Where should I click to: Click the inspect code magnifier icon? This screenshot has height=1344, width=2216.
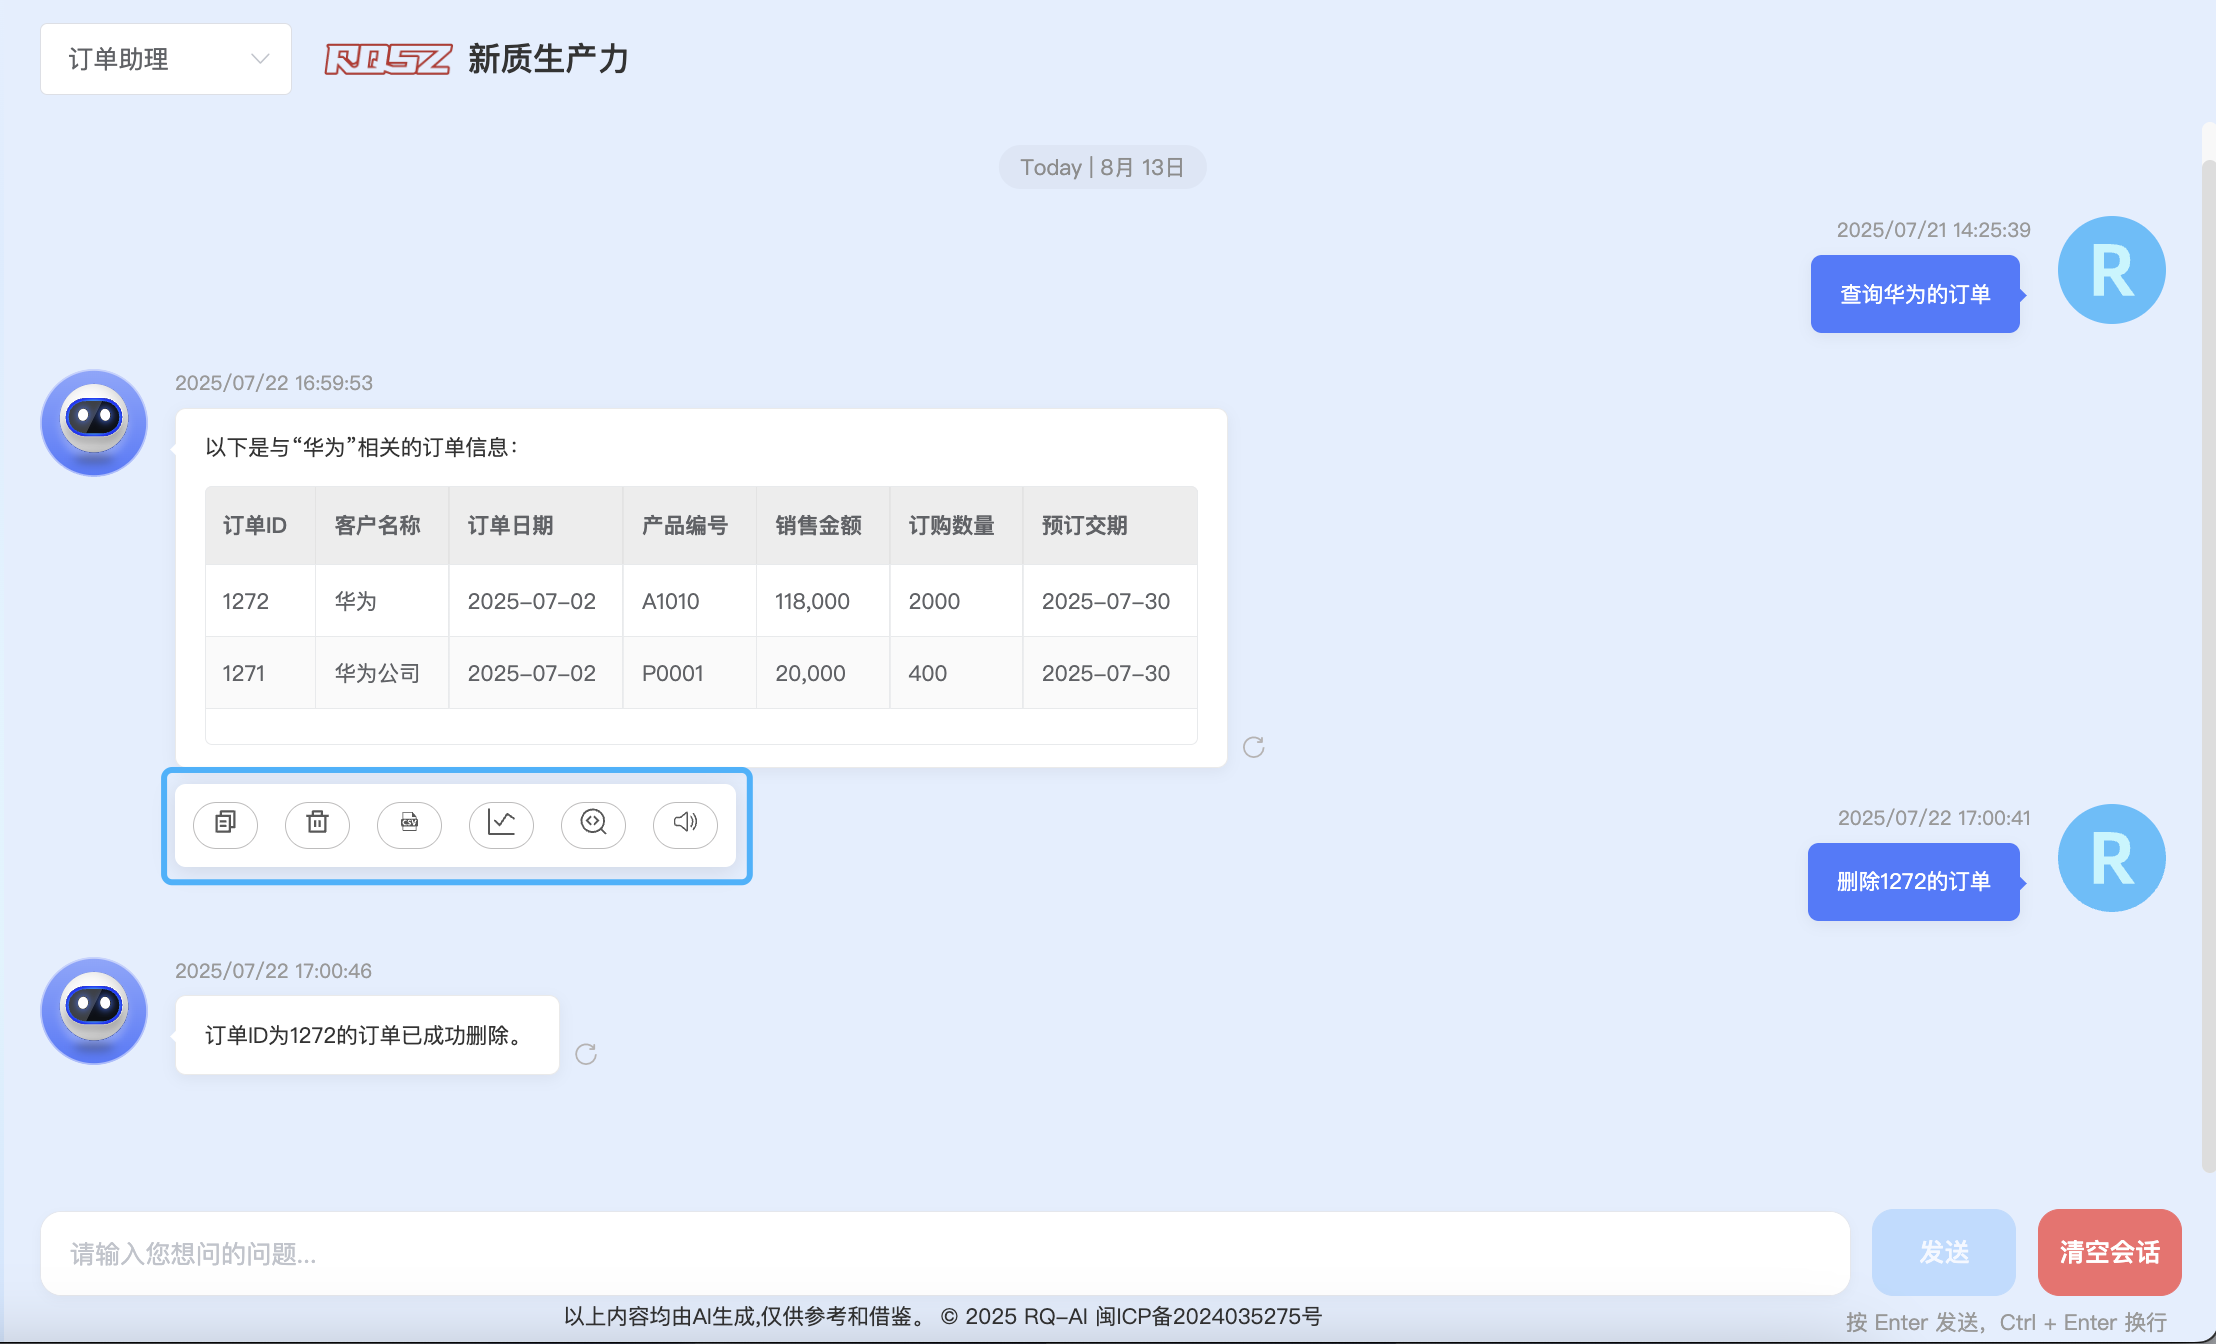pyautogui.click(x=593, y=823)
